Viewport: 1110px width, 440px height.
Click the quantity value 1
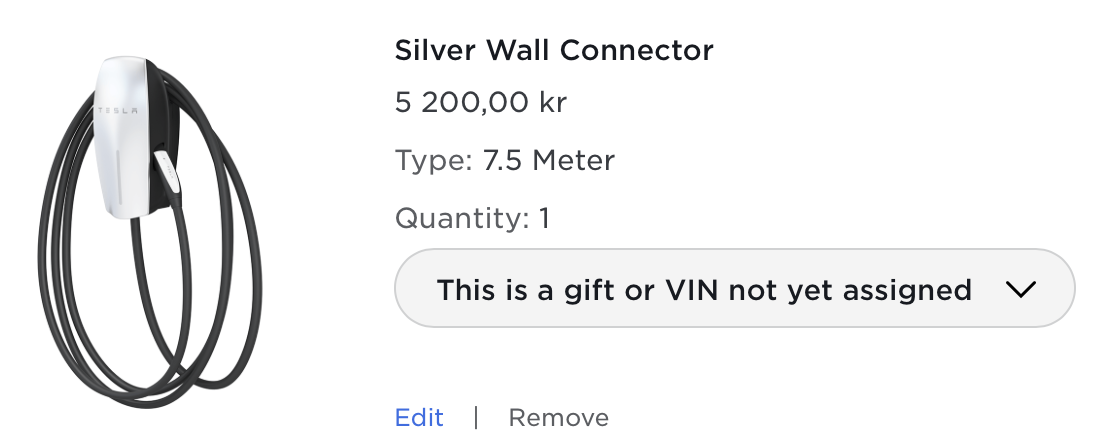tap(544, 217)
